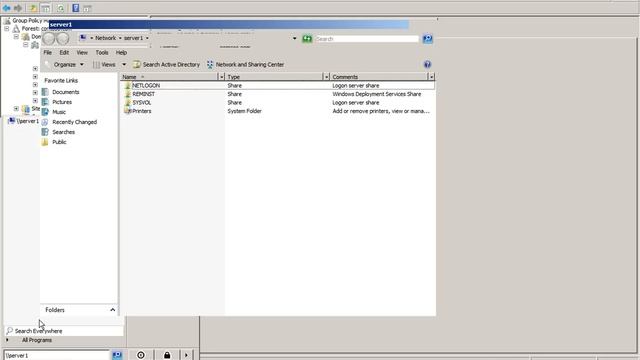Open the View menu
The height and width of the screenshot is (360, 640).
(x=82, y=53)
